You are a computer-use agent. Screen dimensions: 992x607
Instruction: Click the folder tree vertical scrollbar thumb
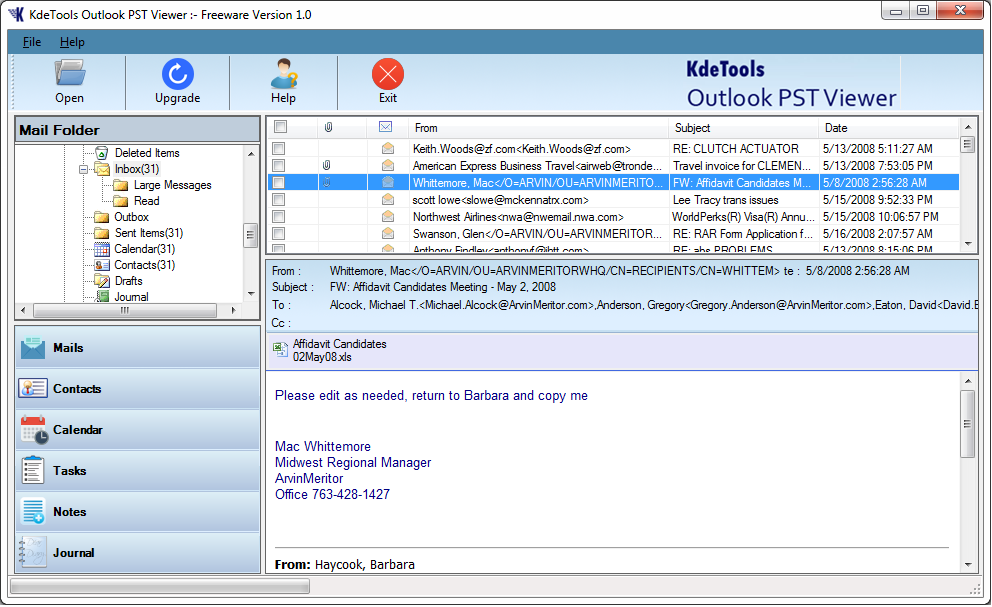point(251,235)
